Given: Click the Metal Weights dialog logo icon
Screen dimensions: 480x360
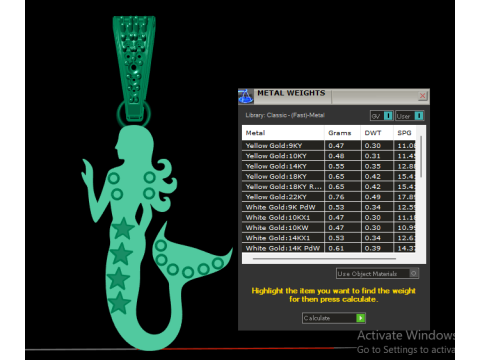Looking at the screenshot, I should (x=246, y=96).
